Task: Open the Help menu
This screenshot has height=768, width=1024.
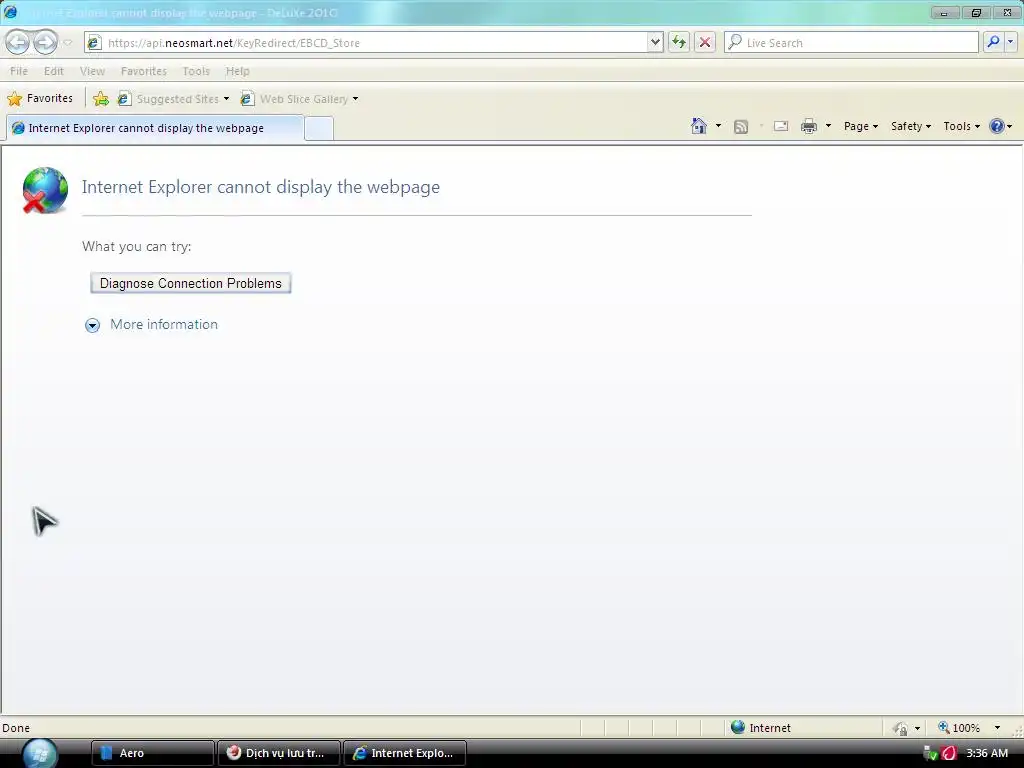Action: (x=238, y=71)
